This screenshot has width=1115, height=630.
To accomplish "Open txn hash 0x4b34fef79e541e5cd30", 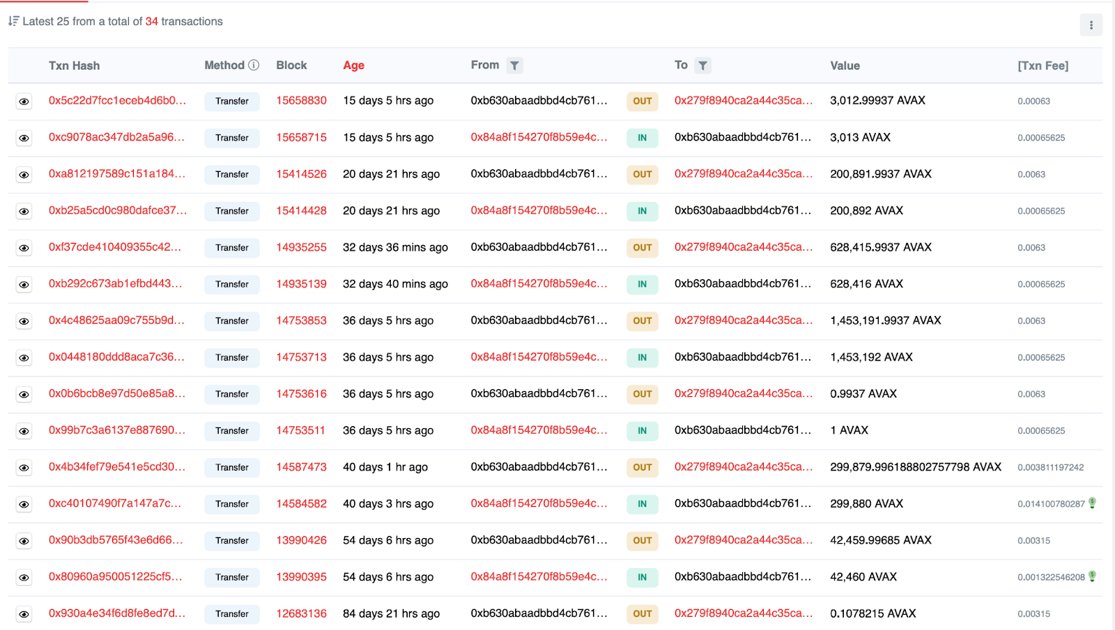I will point(117,466).
